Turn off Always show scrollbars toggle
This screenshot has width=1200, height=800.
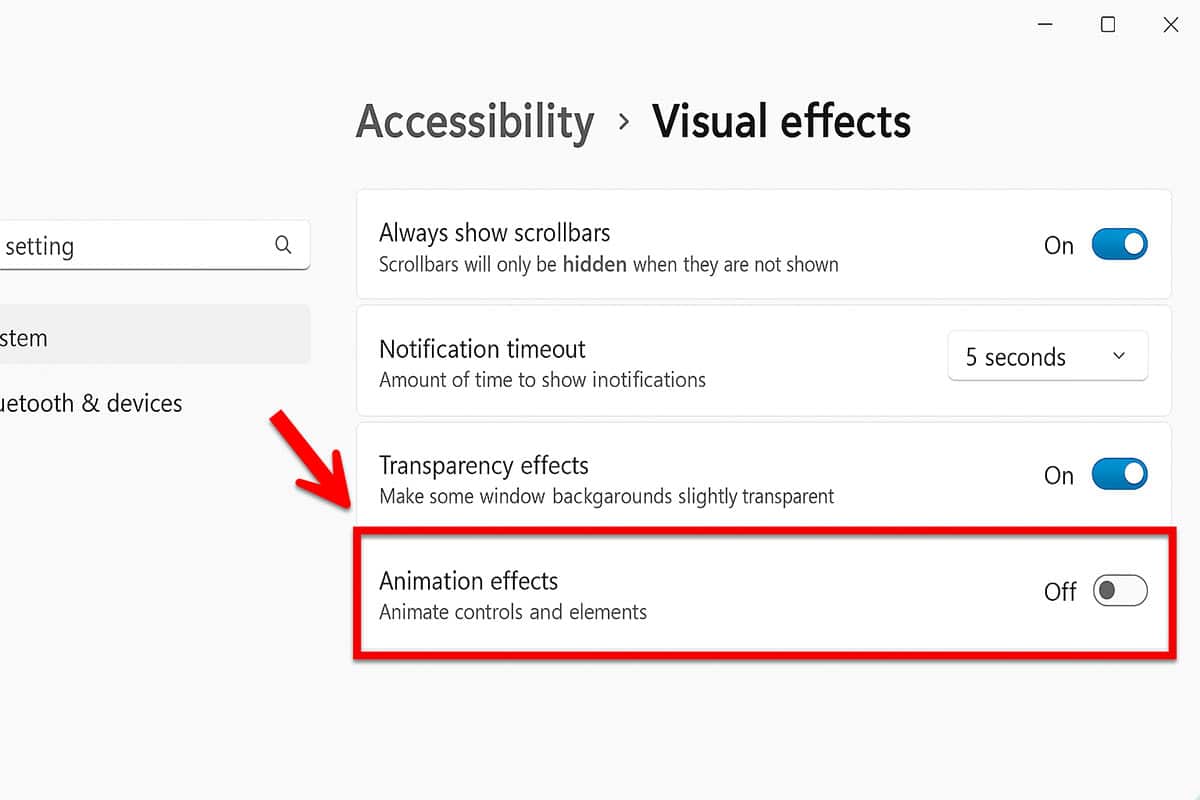point(1119,244)
